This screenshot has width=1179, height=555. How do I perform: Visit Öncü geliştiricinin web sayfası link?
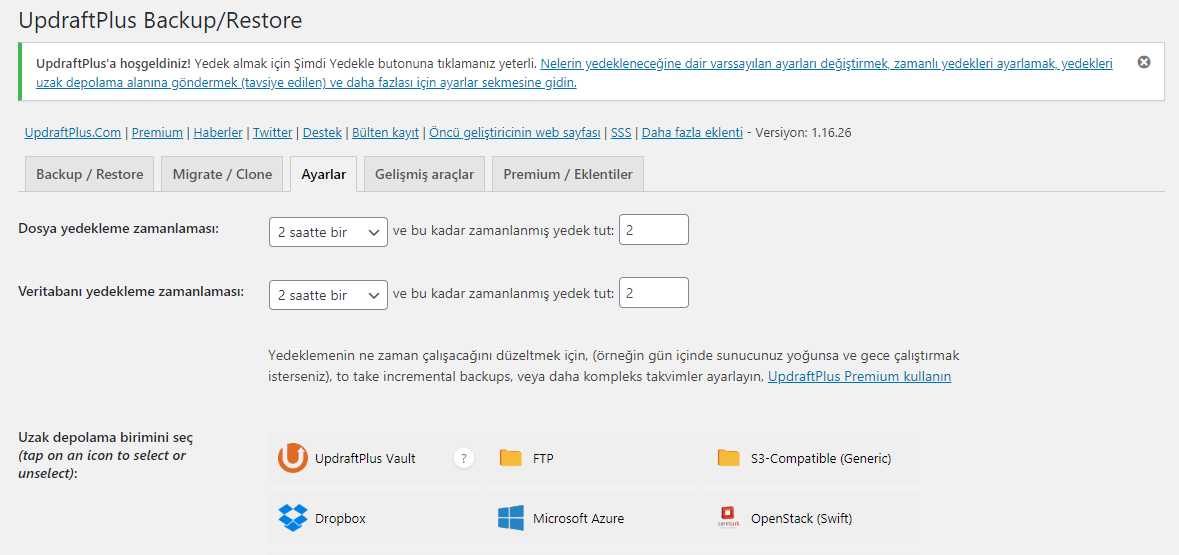coord(515,132)
